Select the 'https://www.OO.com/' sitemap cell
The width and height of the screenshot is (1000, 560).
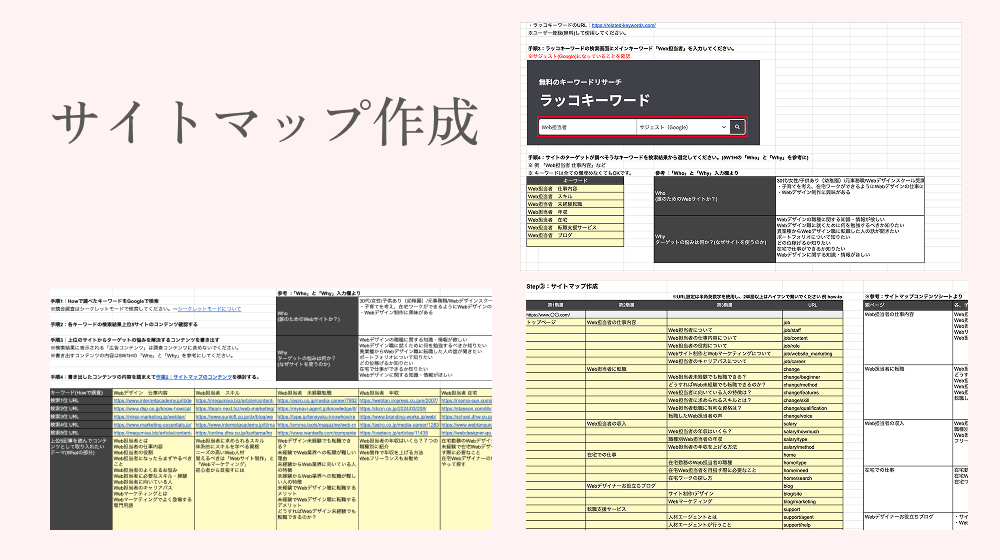[555, 314]
